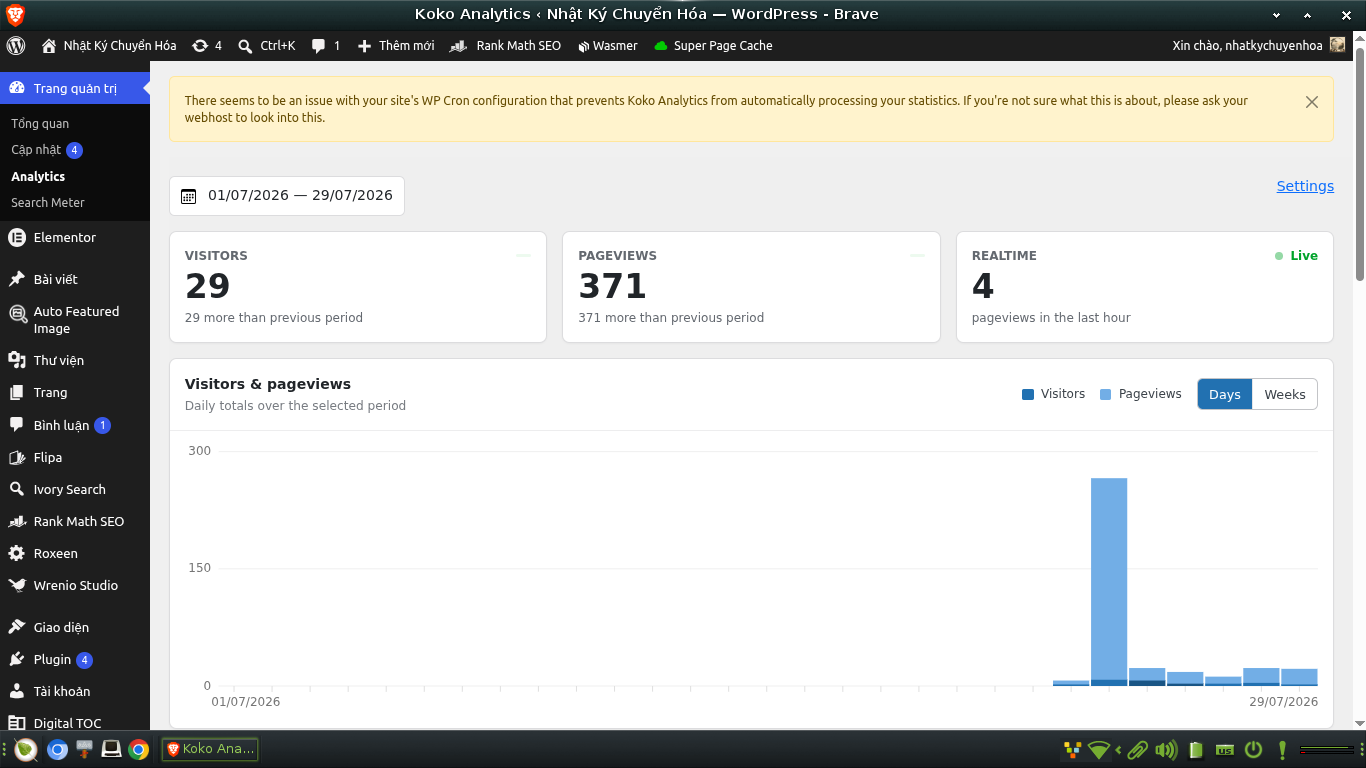Click the Bình luận comments icon in sidebar
Screen dimensions: 1366x768
17,425
